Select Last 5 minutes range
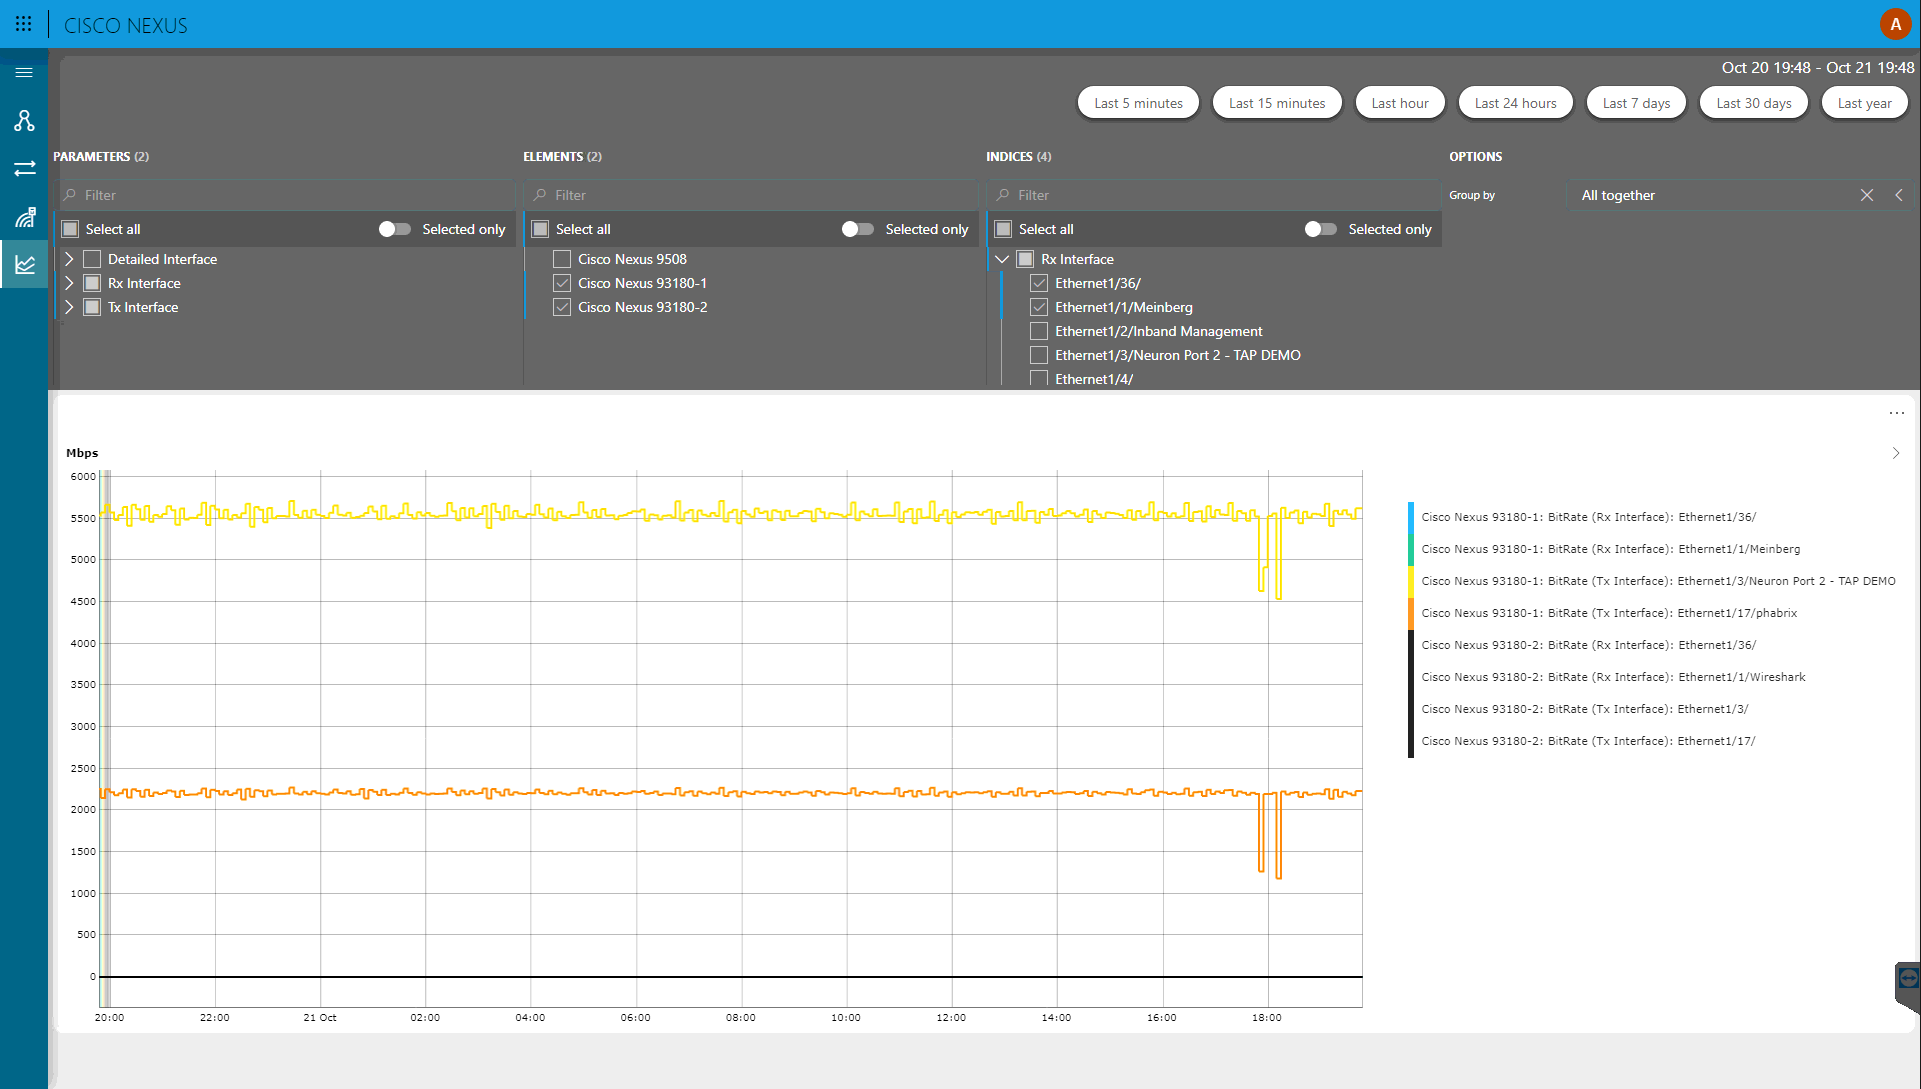The height and width of the screenshot is (1089, 1921). (x=1138, y=103)
